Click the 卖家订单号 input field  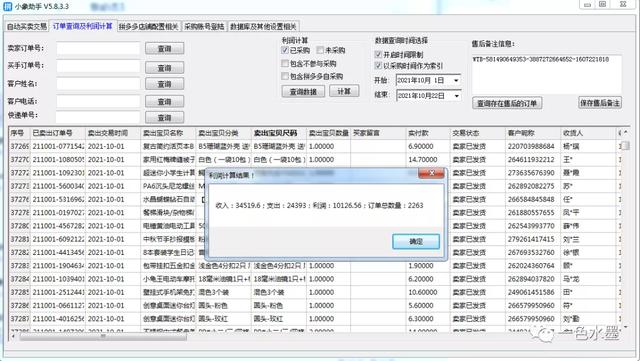click(x=98, y=48)
